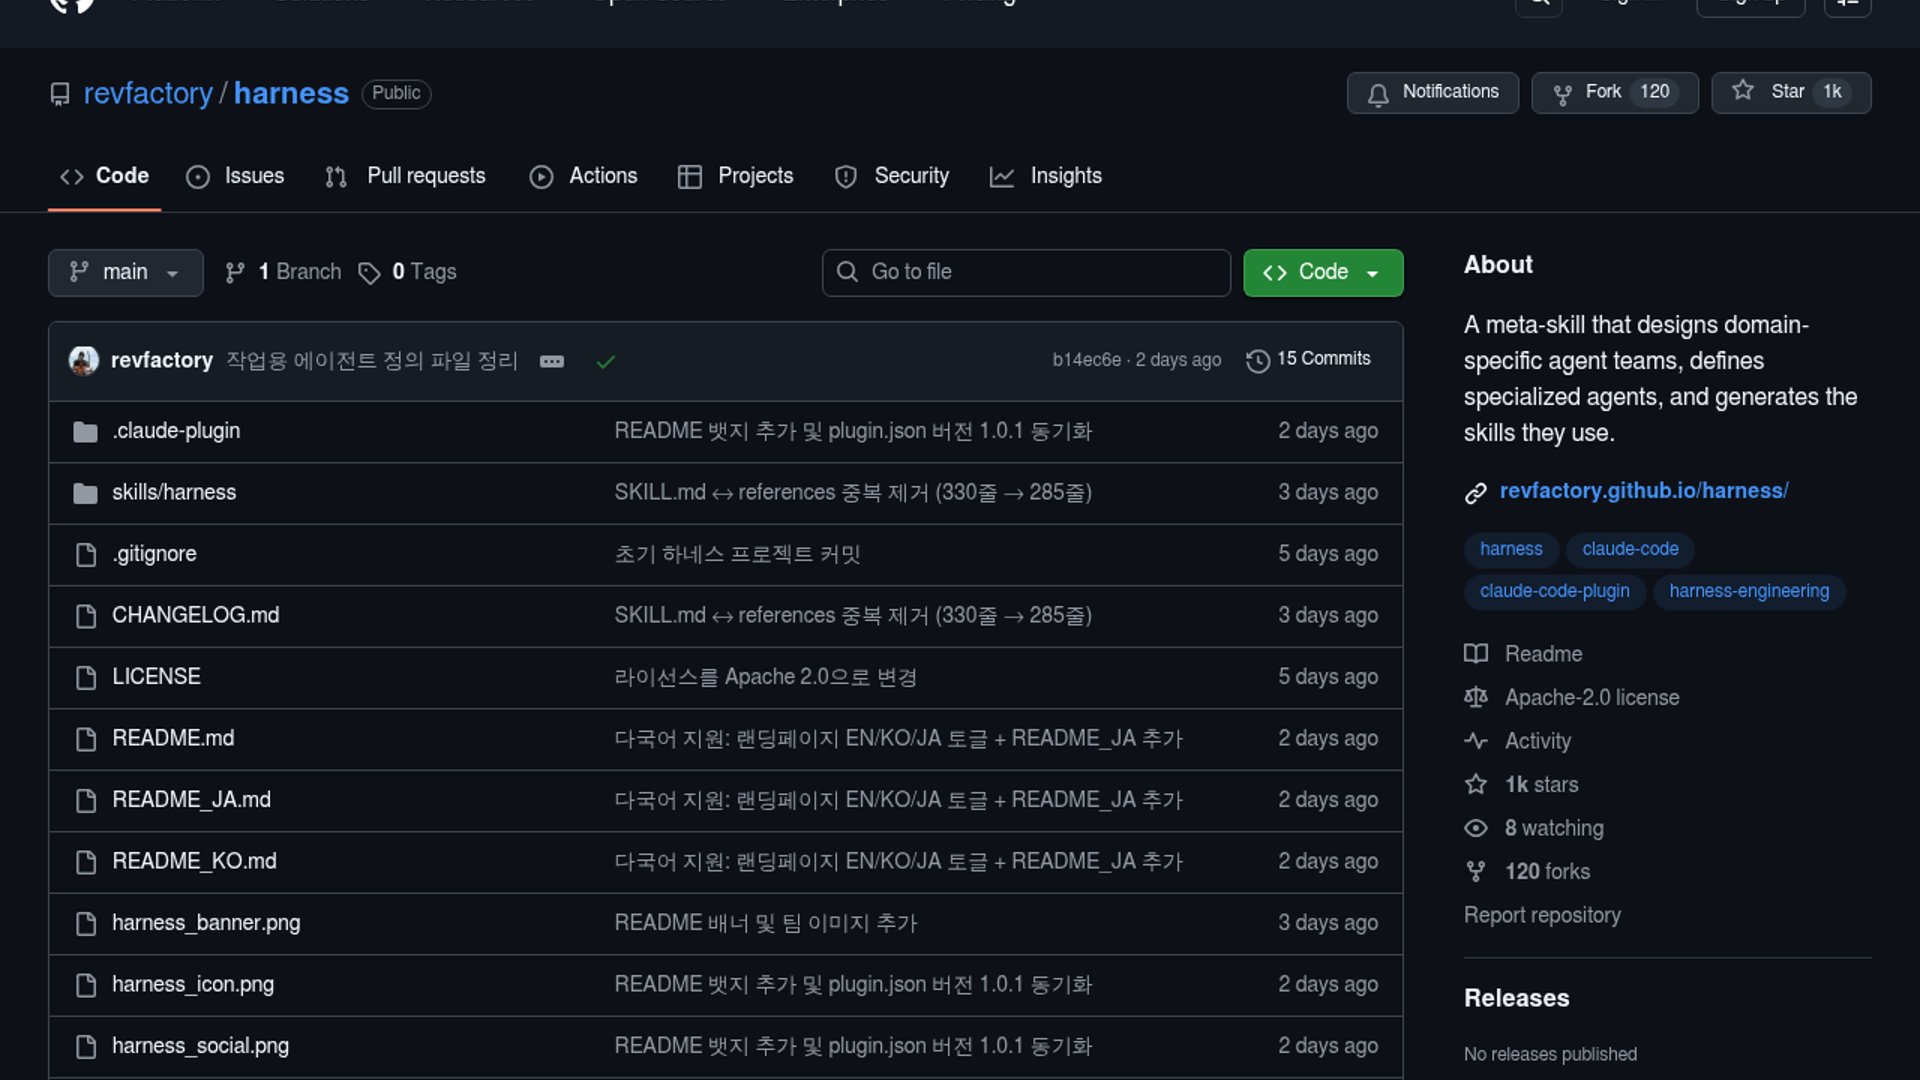Open the main branch dropdown
The width and height of the screenshot is (1920, 1080).
(x=125, y=272)
